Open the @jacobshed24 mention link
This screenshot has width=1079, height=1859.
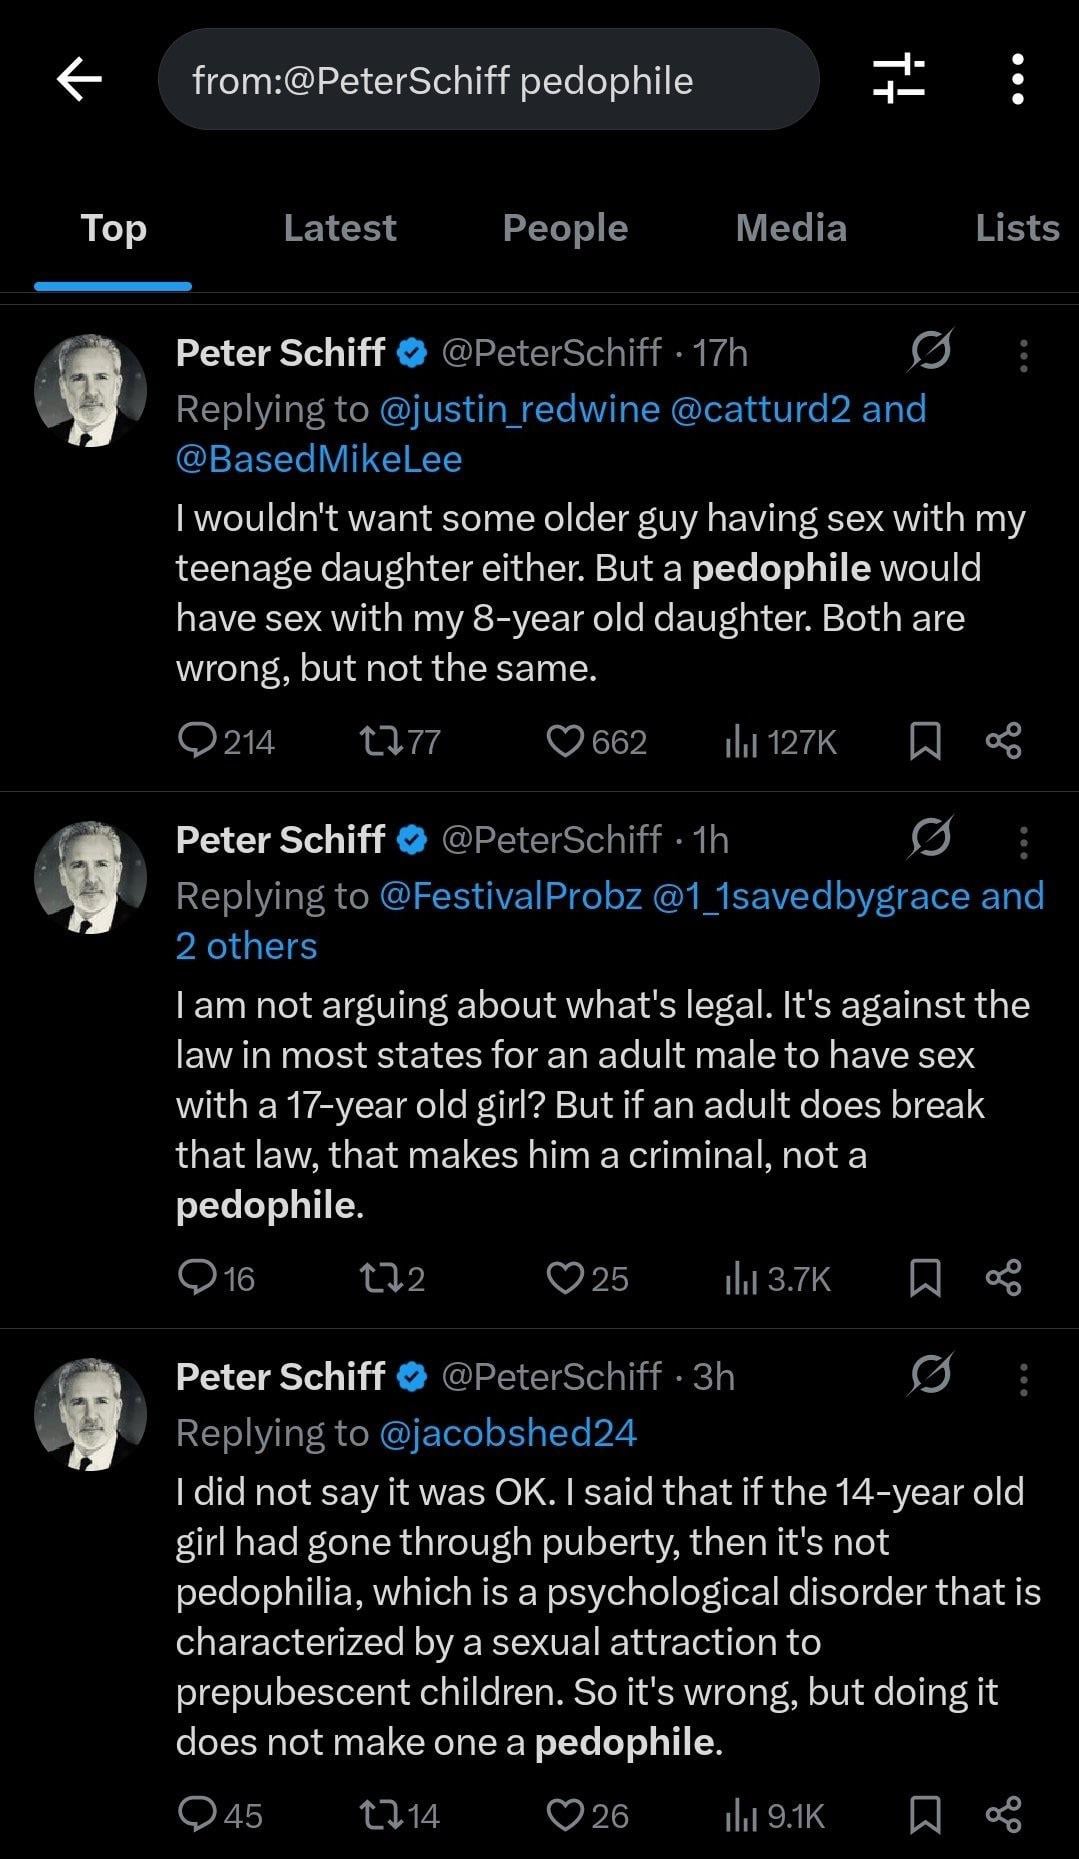coord(507,1433)
